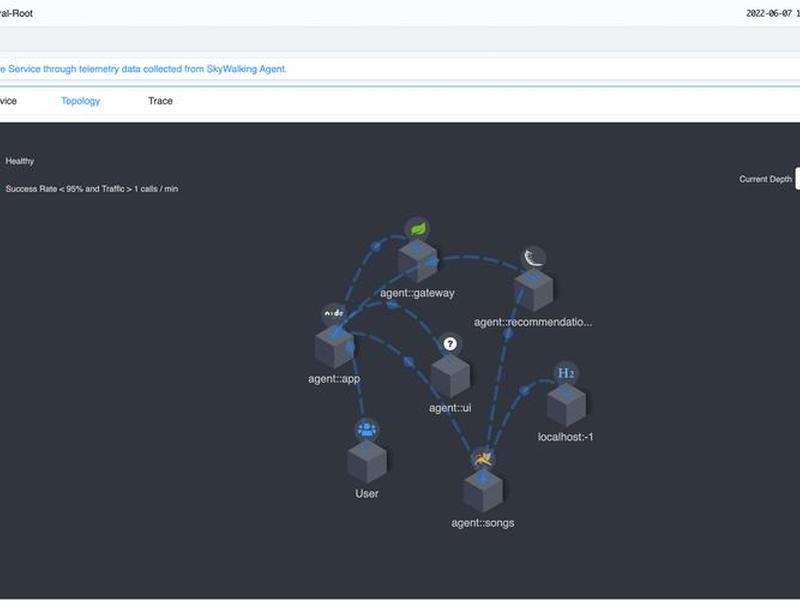Image resolution: width=800 pixels, height=600 pixels.
Task: Click the Node.js icon above agent::app
Action: [334, 314]
